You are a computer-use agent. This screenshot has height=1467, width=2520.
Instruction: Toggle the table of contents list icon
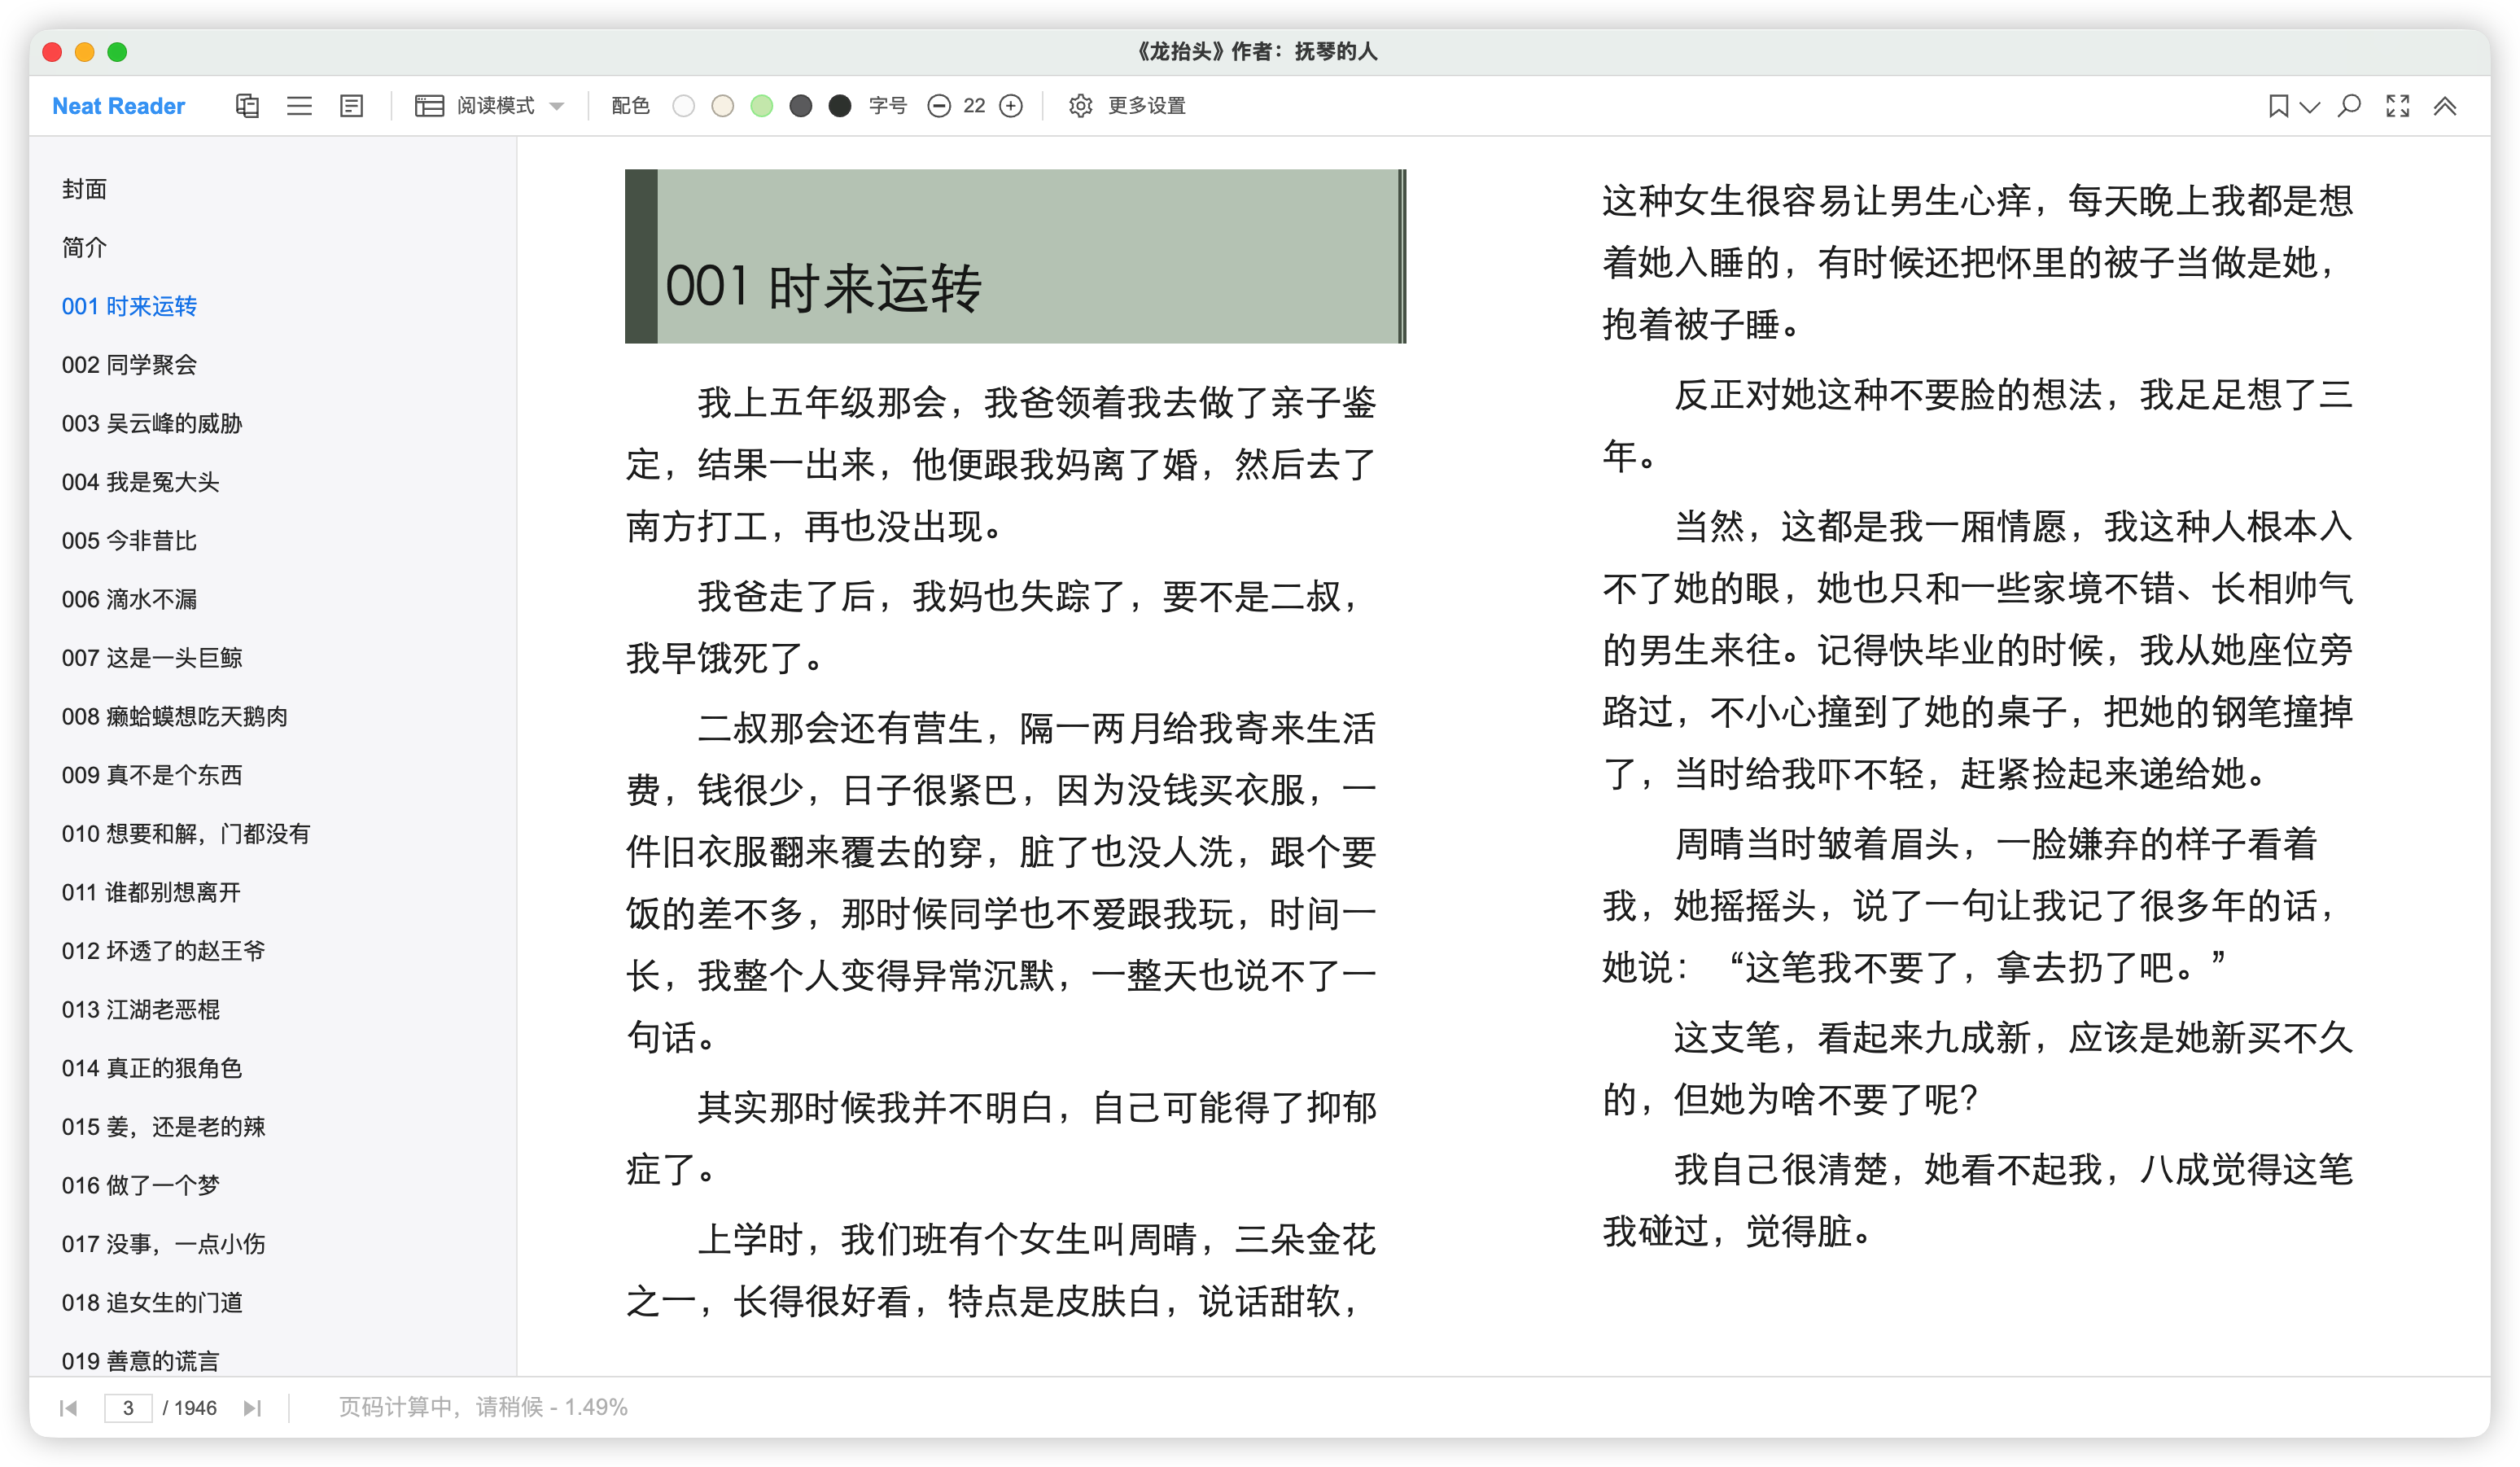click(299, 106)
